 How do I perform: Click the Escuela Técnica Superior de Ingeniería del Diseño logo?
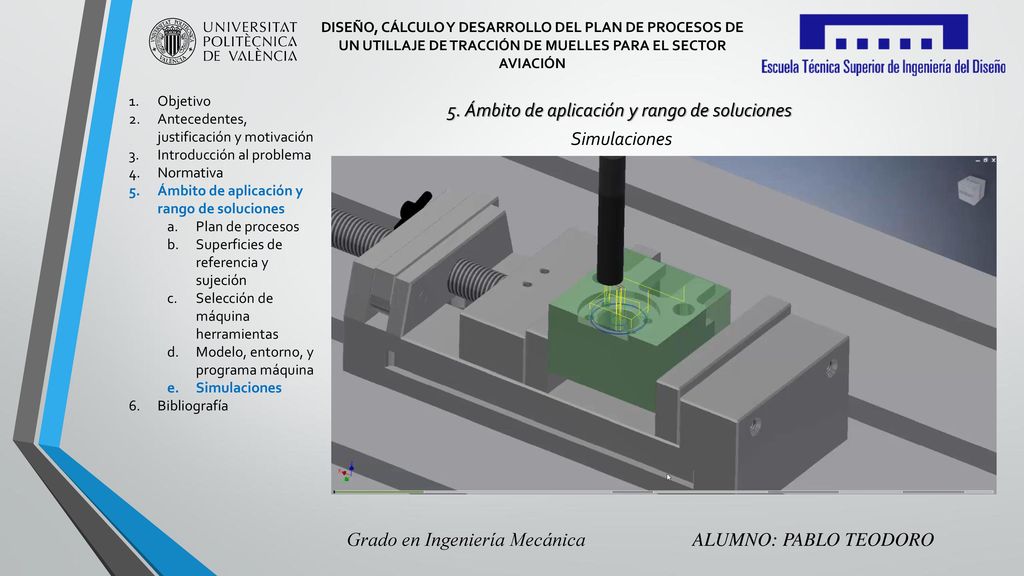(883, 44)
